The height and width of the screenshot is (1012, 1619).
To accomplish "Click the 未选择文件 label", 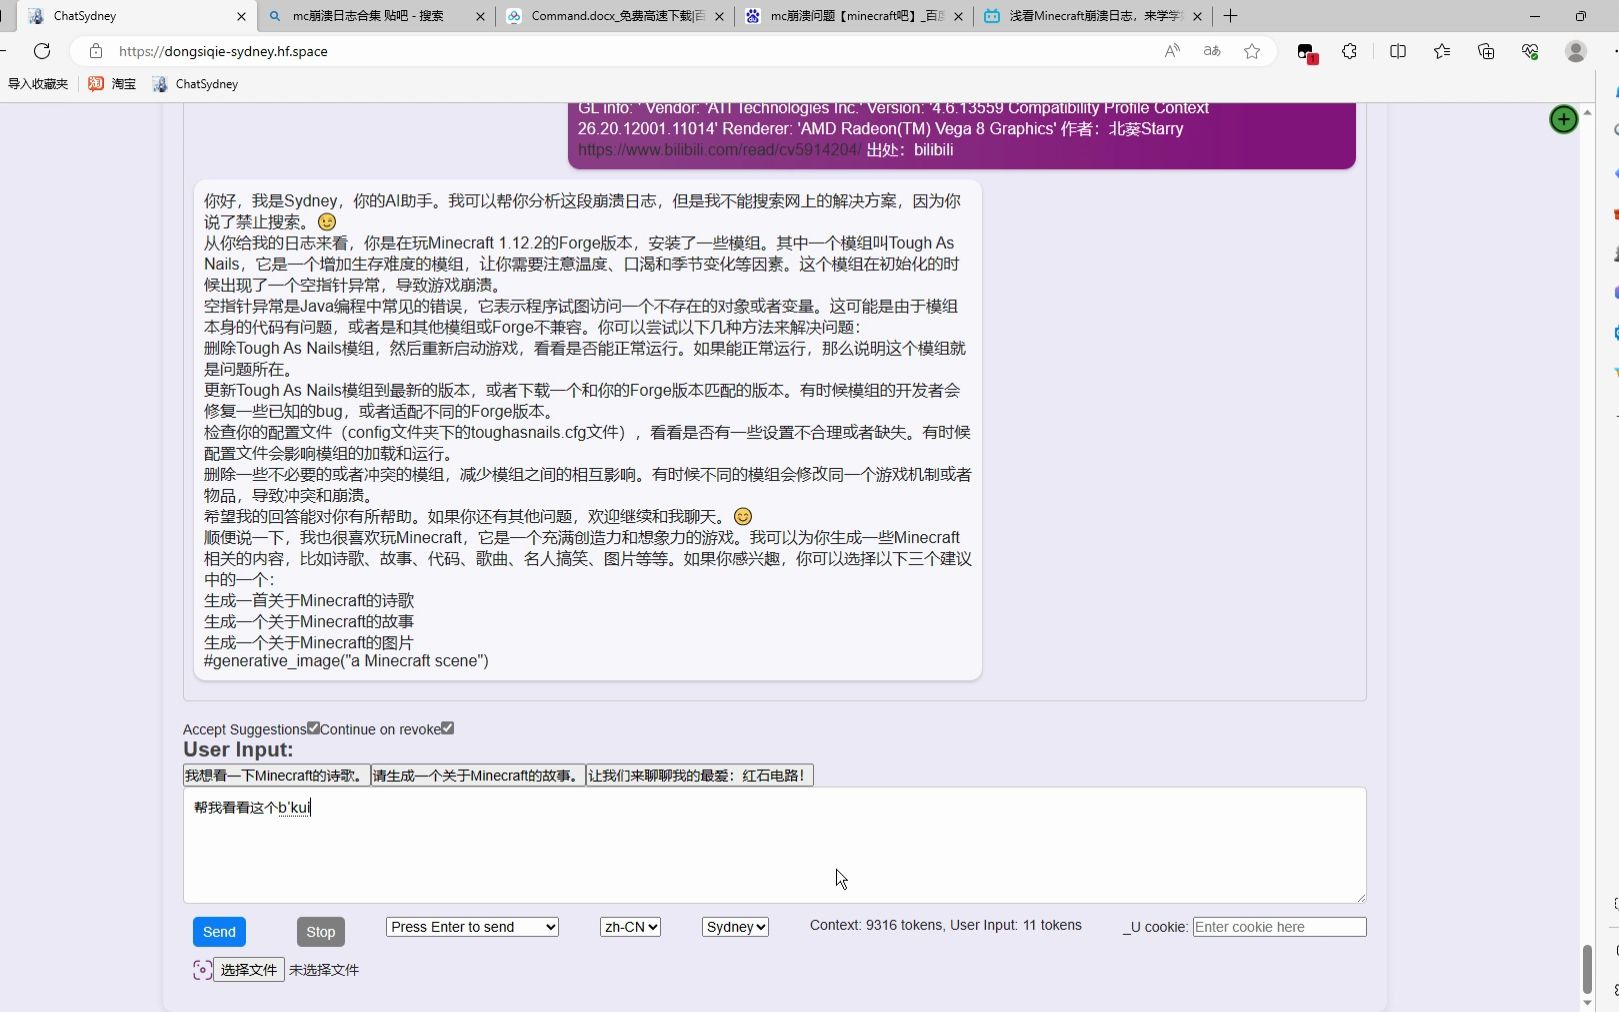I will pyautogui.click(x=324, y=970).
